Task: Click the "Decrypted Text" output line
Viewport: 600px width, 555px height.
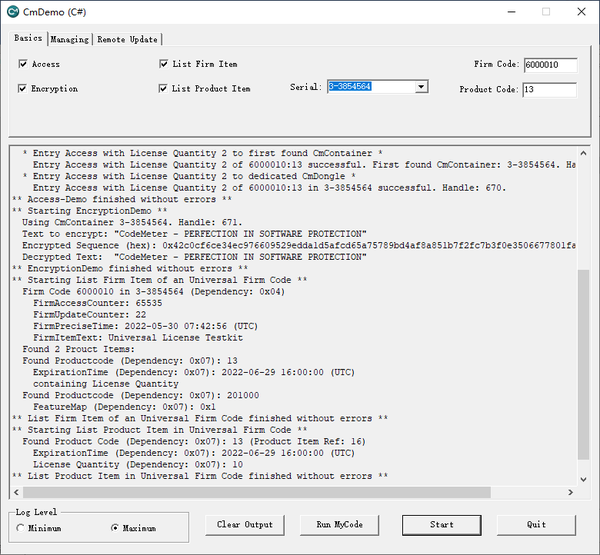Action: [194, 257]
